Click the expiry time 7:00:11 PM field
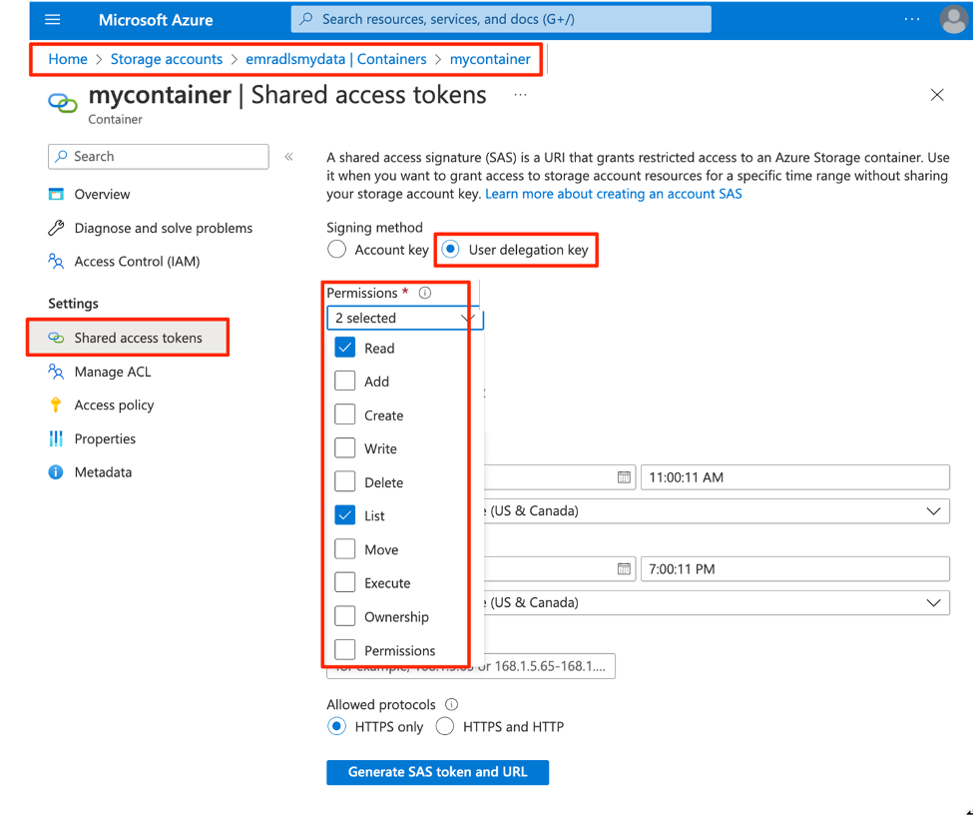This screenshot has width=977, height=818. coord(795,569)
